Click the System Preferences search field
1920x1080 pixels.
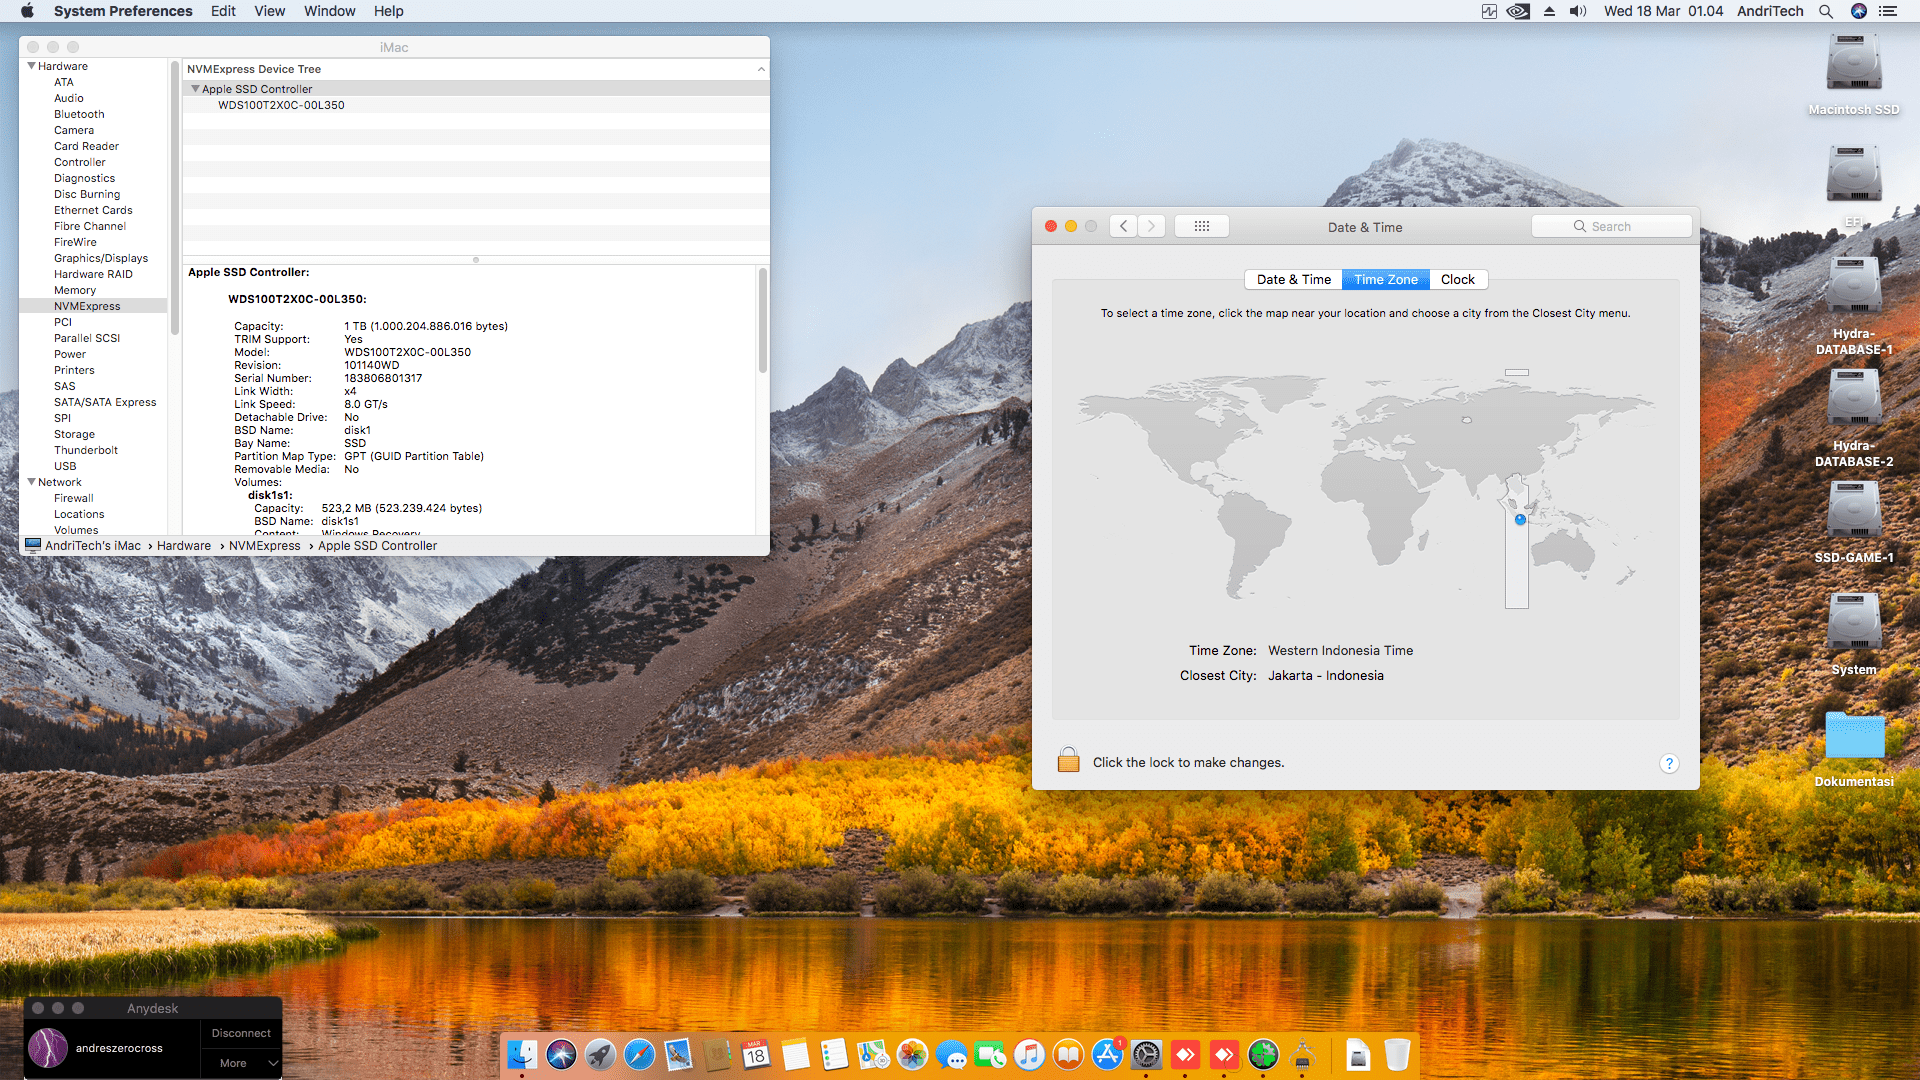click(x=1611, y=226)
